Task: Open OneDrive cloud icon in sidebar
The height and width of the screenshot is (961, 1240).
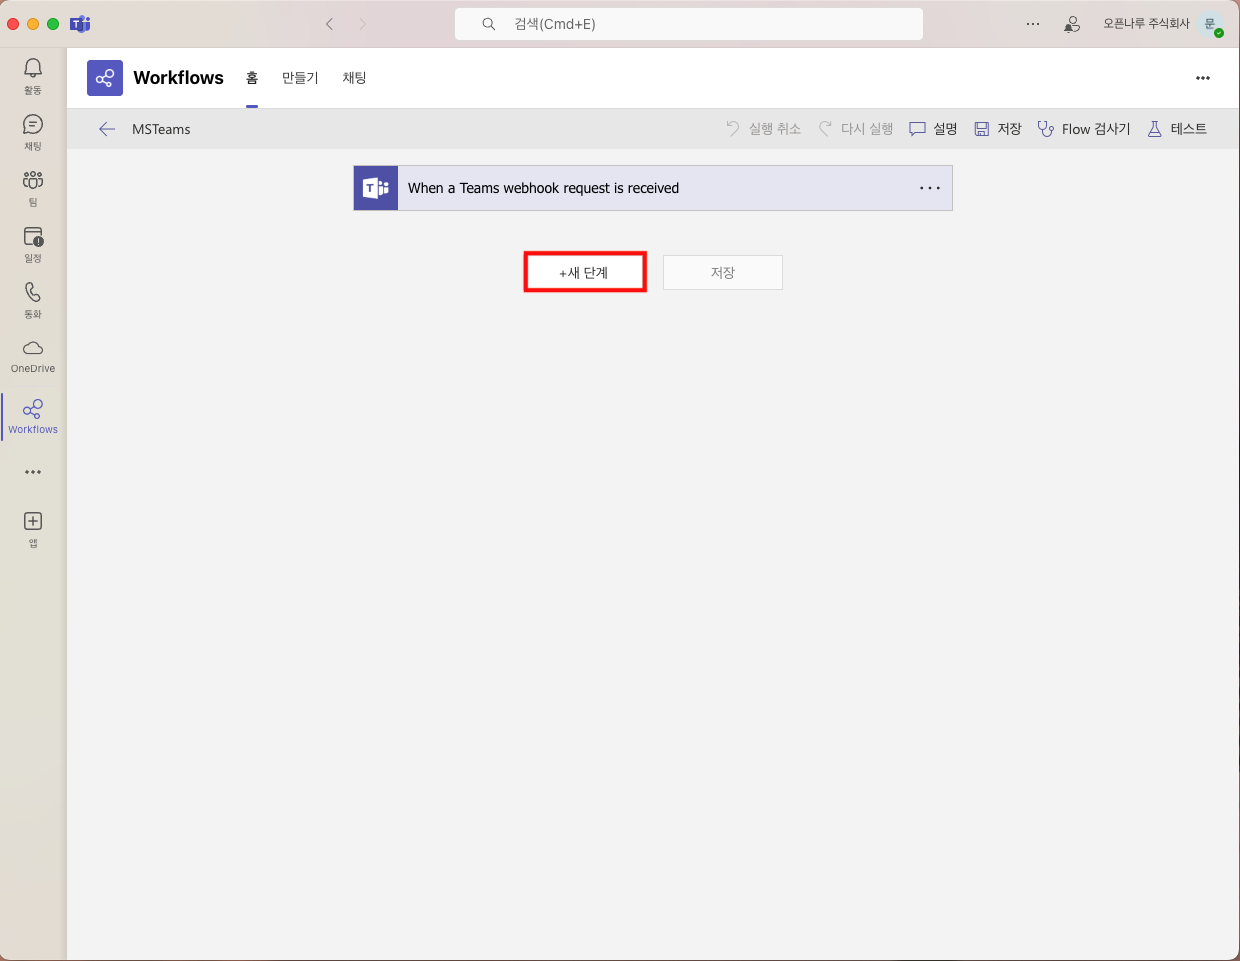Action: (33, 349)
